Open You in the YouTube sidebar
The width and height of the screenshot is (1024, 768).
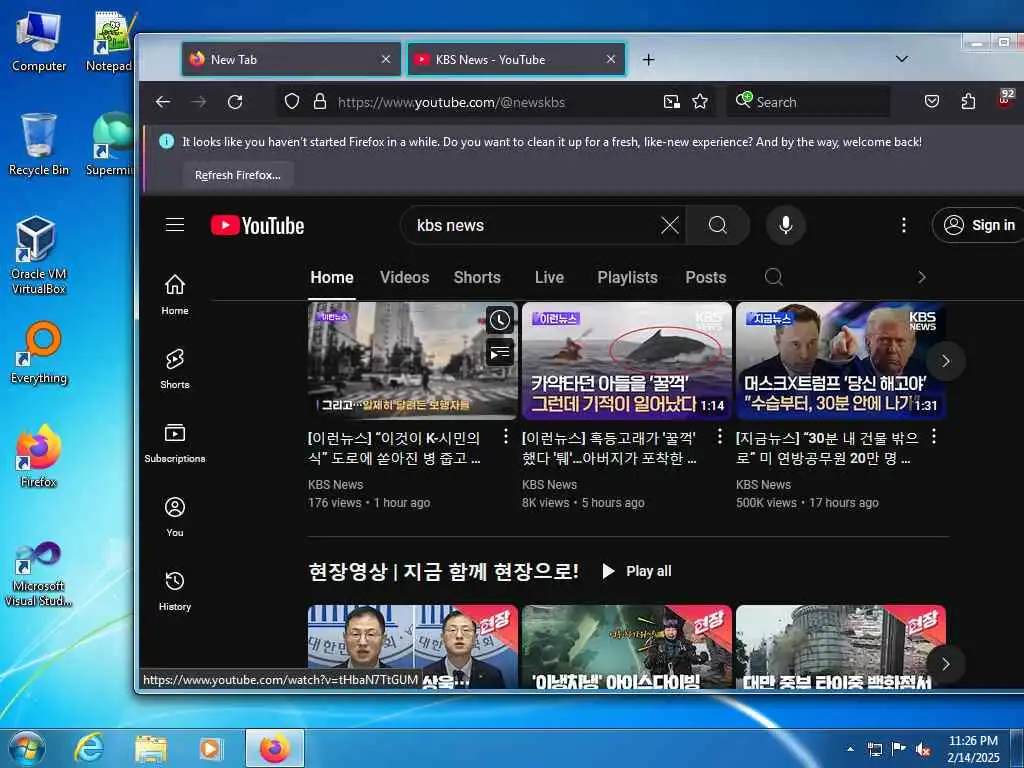point(175,517)
